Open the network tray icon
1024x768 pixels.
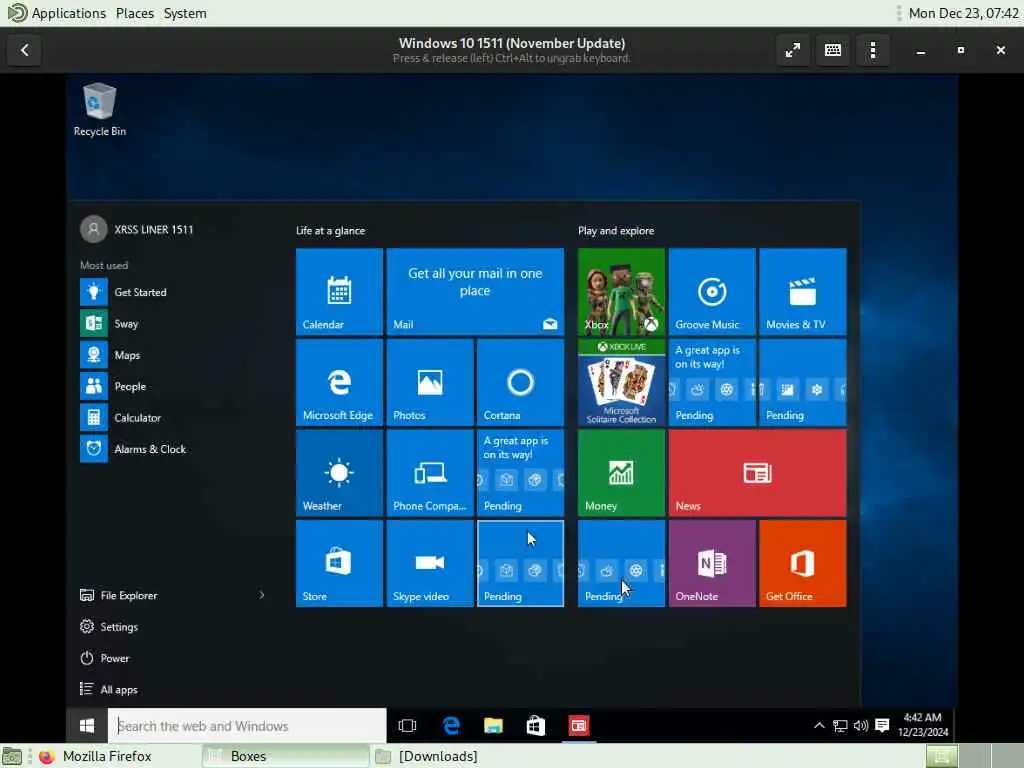(840, 726)
